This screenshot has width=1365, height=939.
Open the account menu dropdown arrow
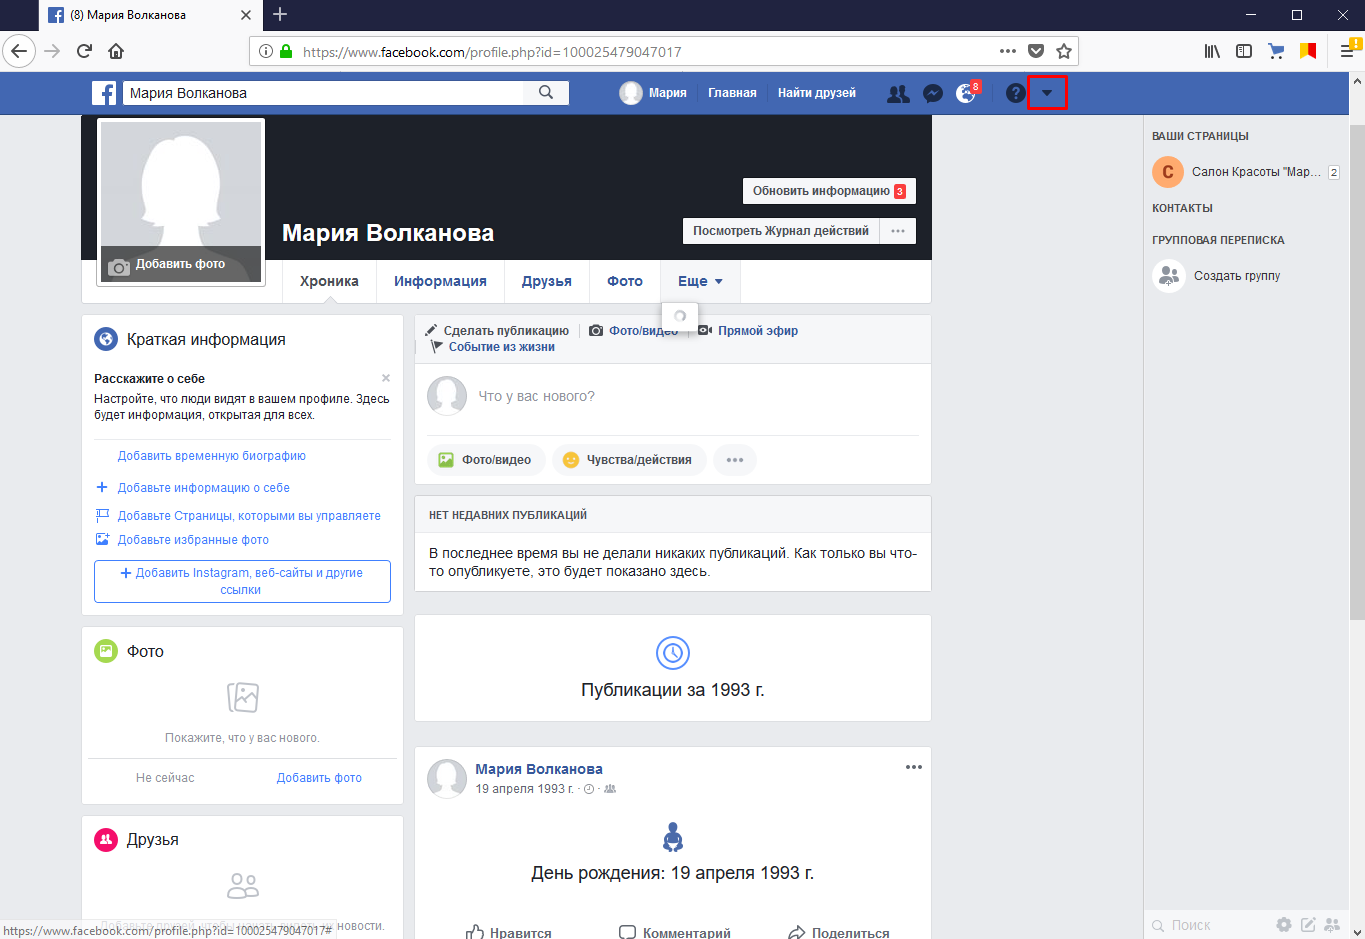[1047, 93]
